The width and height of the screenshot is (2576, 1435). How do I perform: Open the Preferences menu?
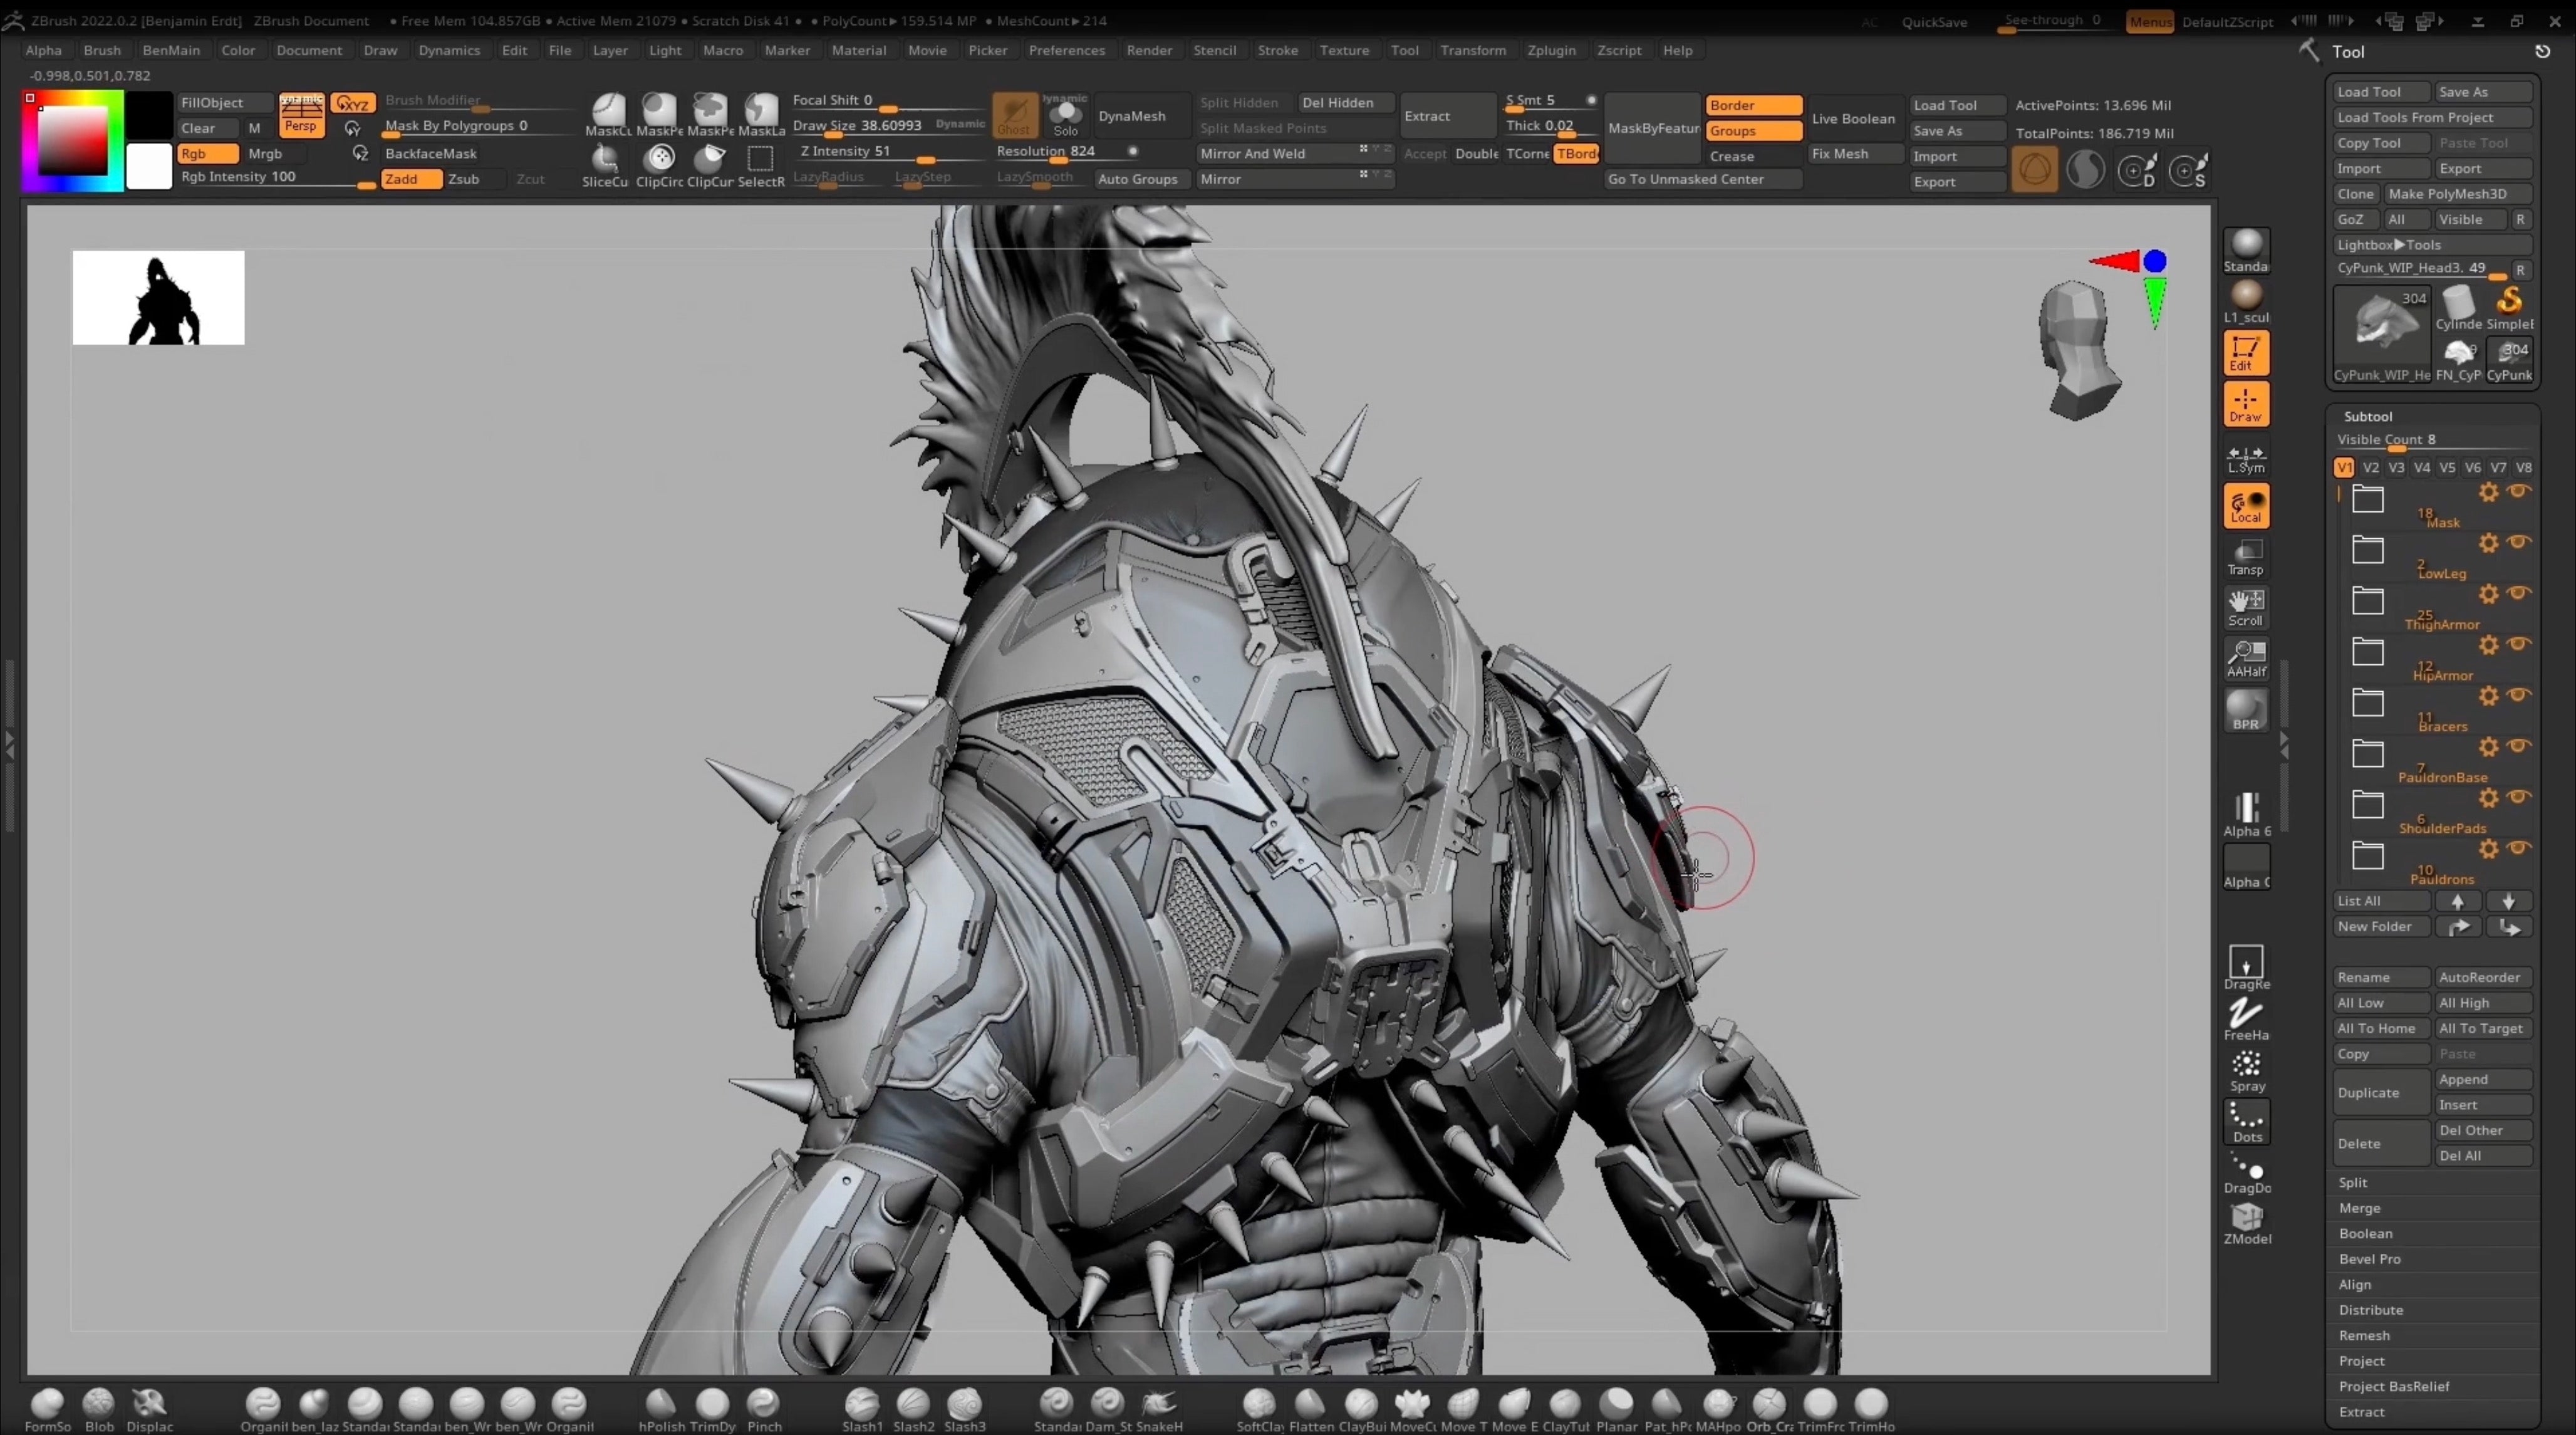[x=1066, y=50]
